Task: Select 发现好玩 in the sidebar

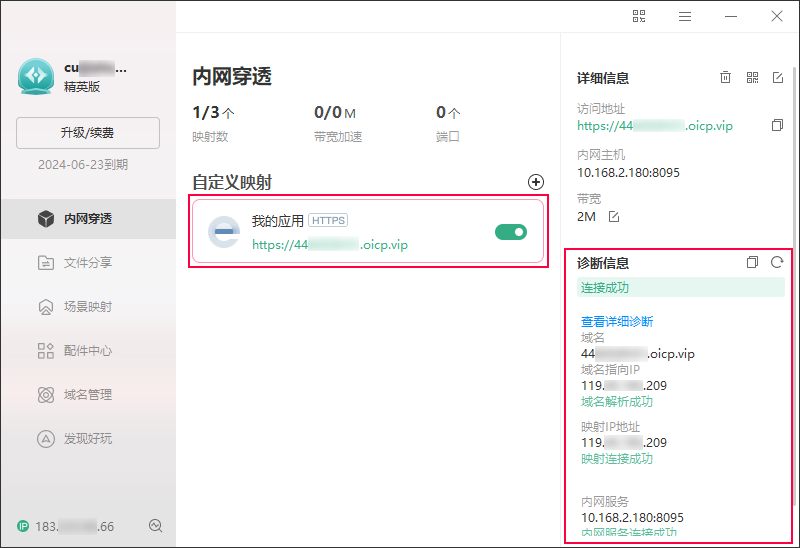Action: pos(87,439)
